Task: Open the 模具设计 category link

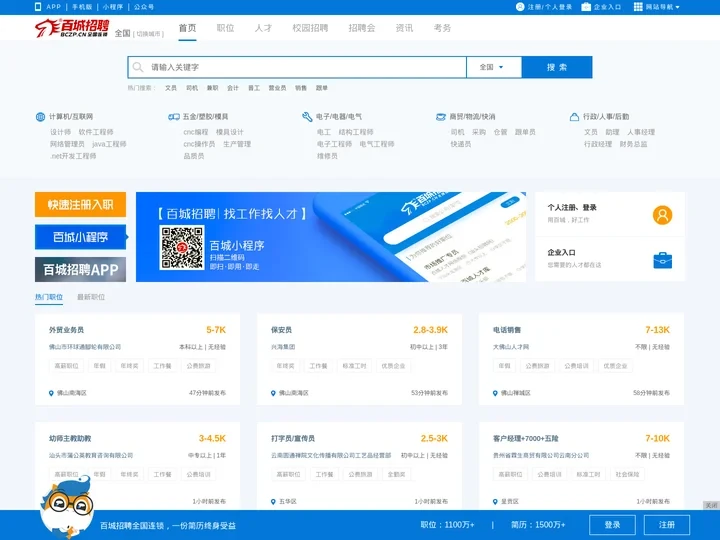Action: [x=230, y=132]
